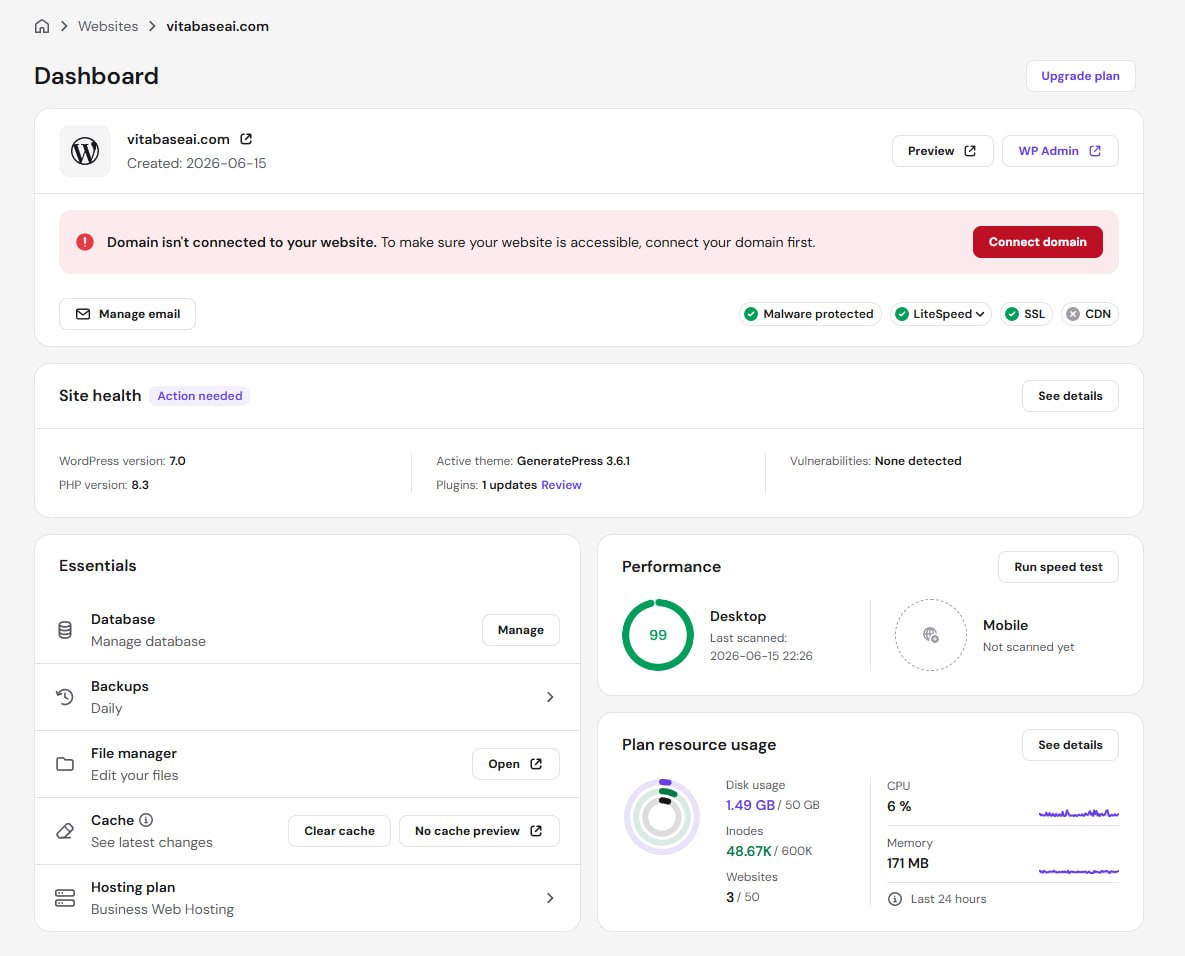Click GeneratePress 3.6.1 theme text
This screenshot has width=1185, height=956.
coord(573,461)
